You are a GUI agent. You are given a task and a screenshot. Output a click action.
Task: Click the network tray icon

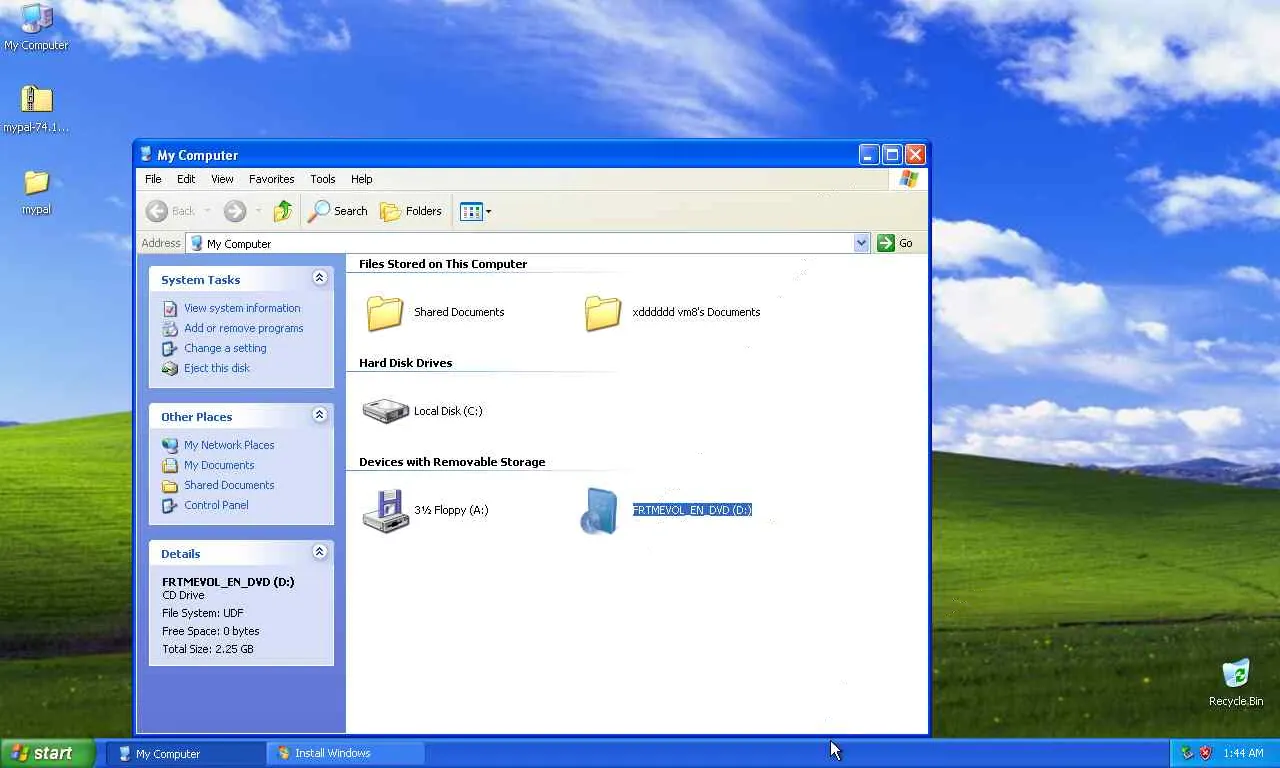click(1187, 753)
